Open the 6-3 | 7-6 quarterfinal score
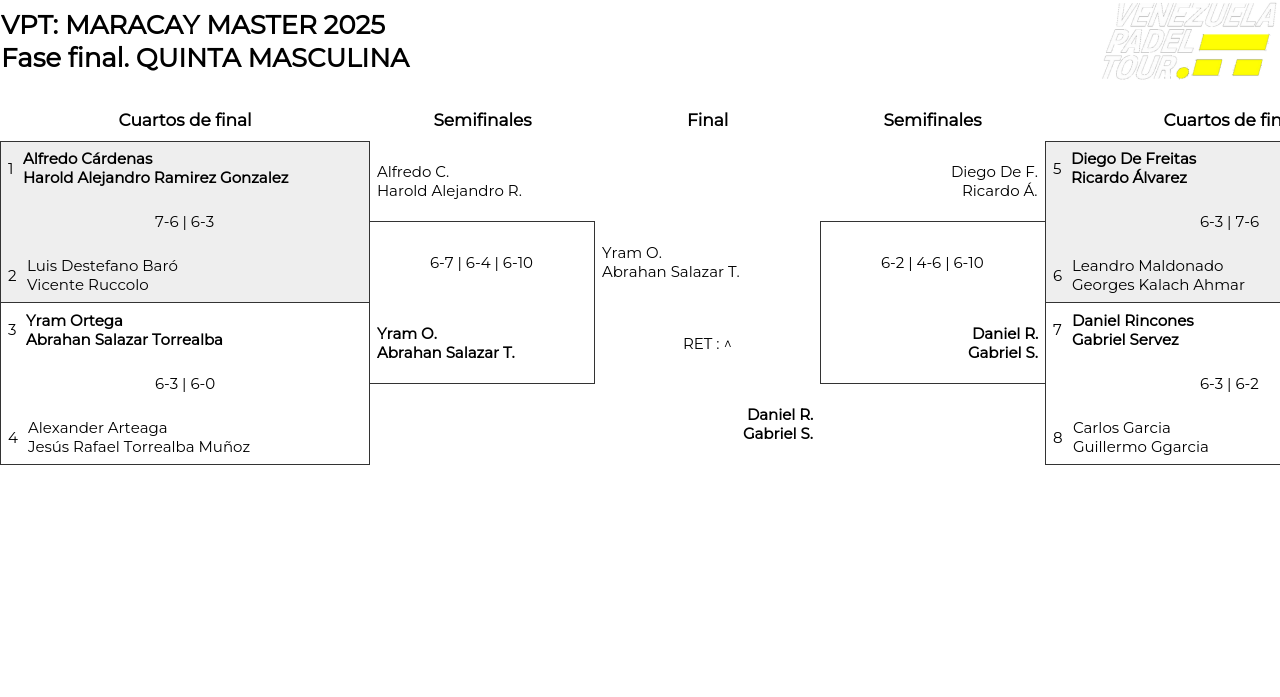1280x697 pixels. click(1229, 222)
